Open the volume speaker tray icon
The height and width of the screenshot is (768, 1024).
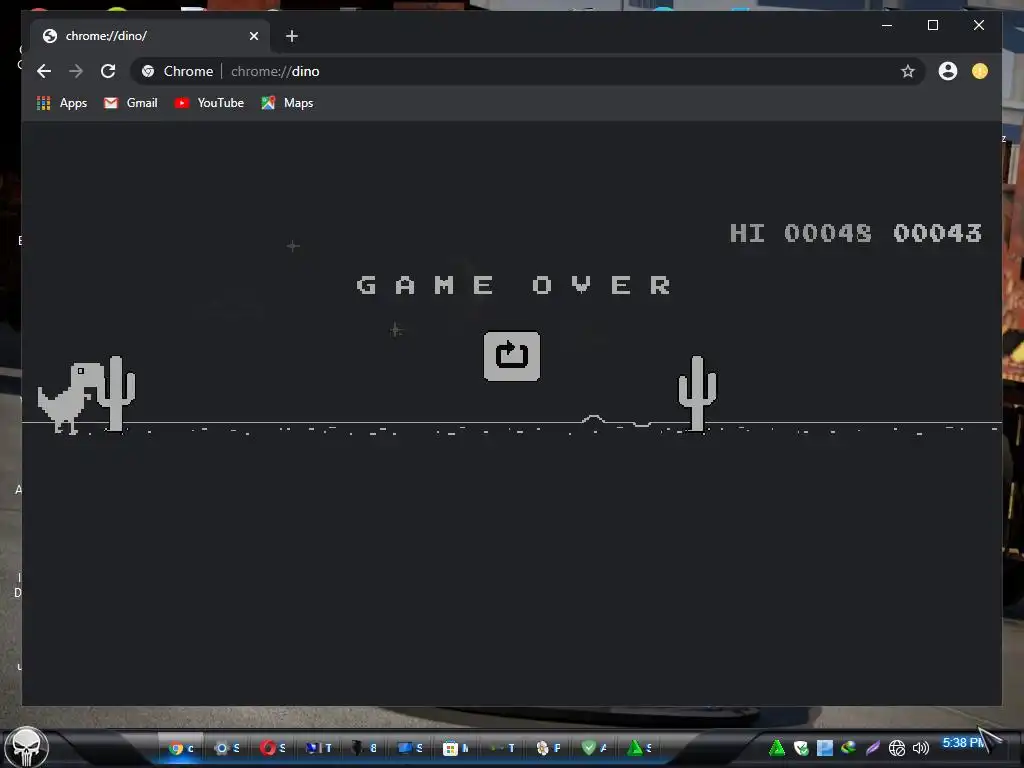click(x=921, y=748)
